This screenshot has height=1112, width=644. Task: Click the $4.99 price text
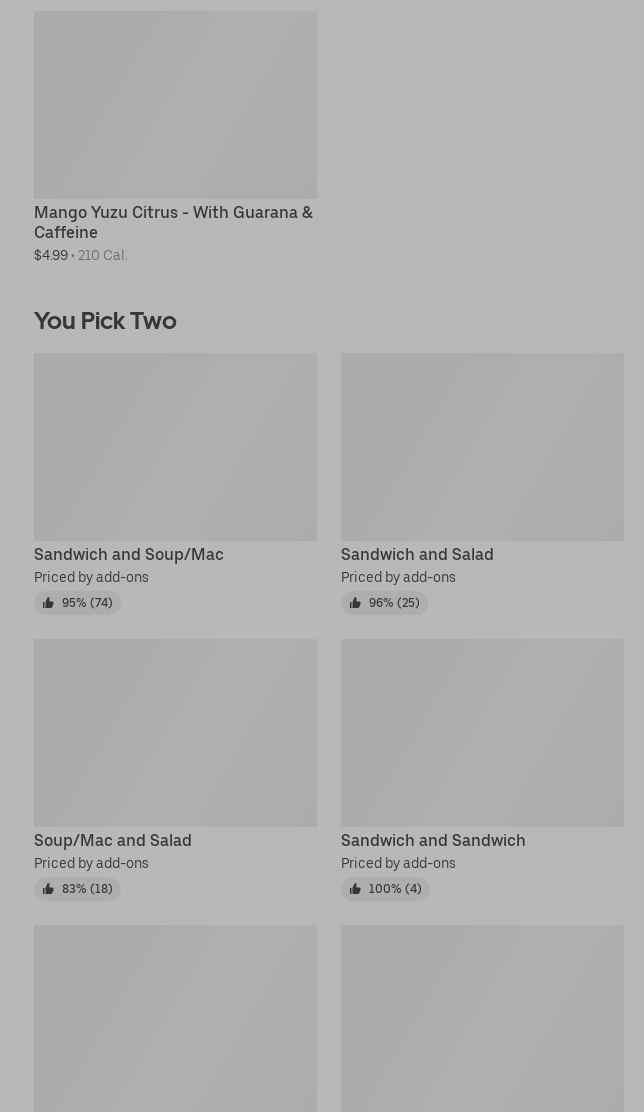click(x=51, y=255)
